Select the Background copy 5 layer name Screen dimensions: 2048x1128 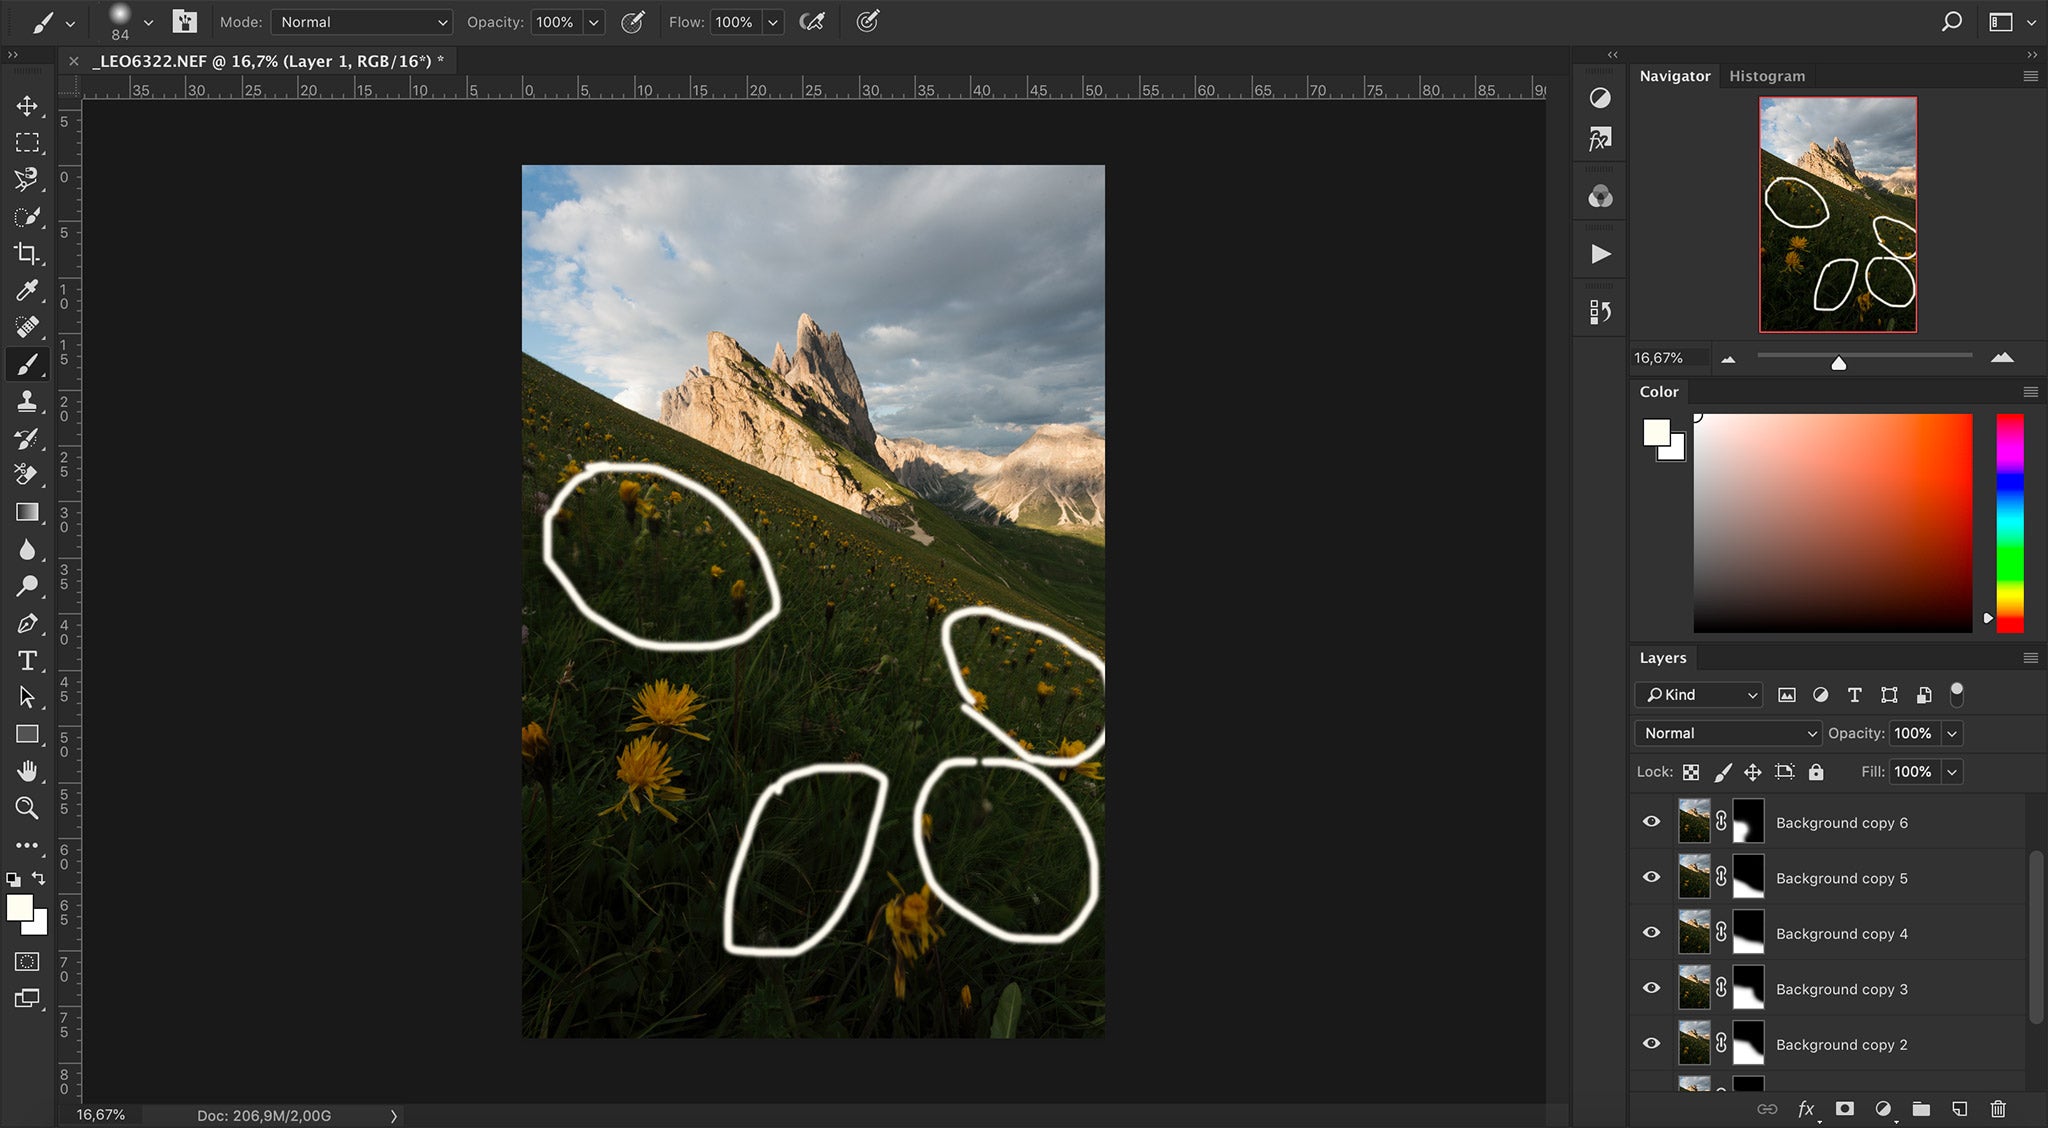pos(1841,878)
